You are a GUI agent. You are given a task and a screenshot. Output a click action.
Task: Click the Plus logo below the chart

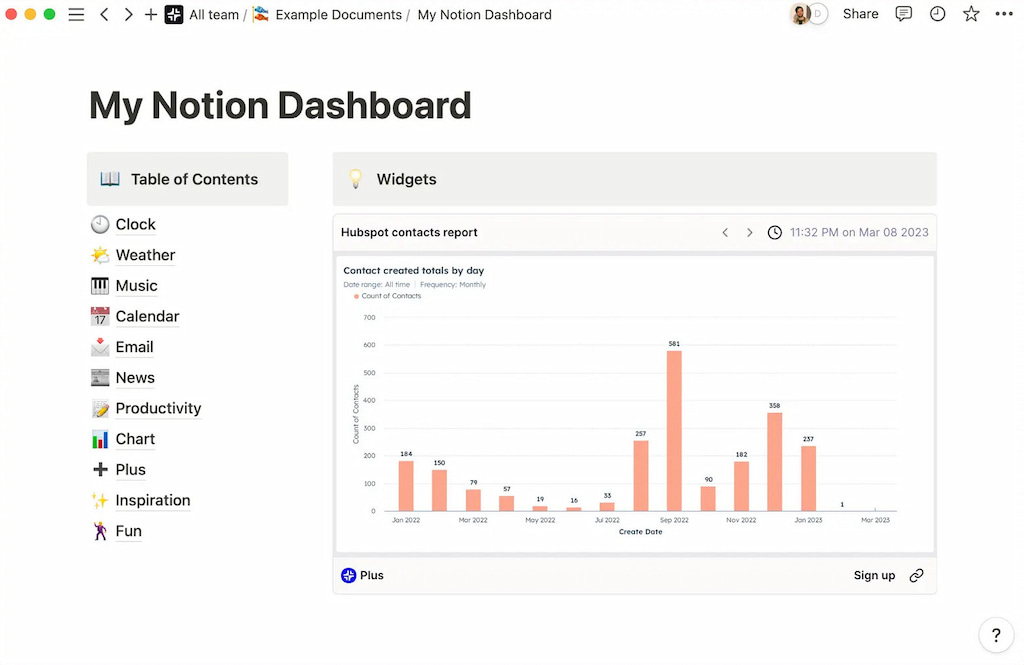click(x=348, y=575)
